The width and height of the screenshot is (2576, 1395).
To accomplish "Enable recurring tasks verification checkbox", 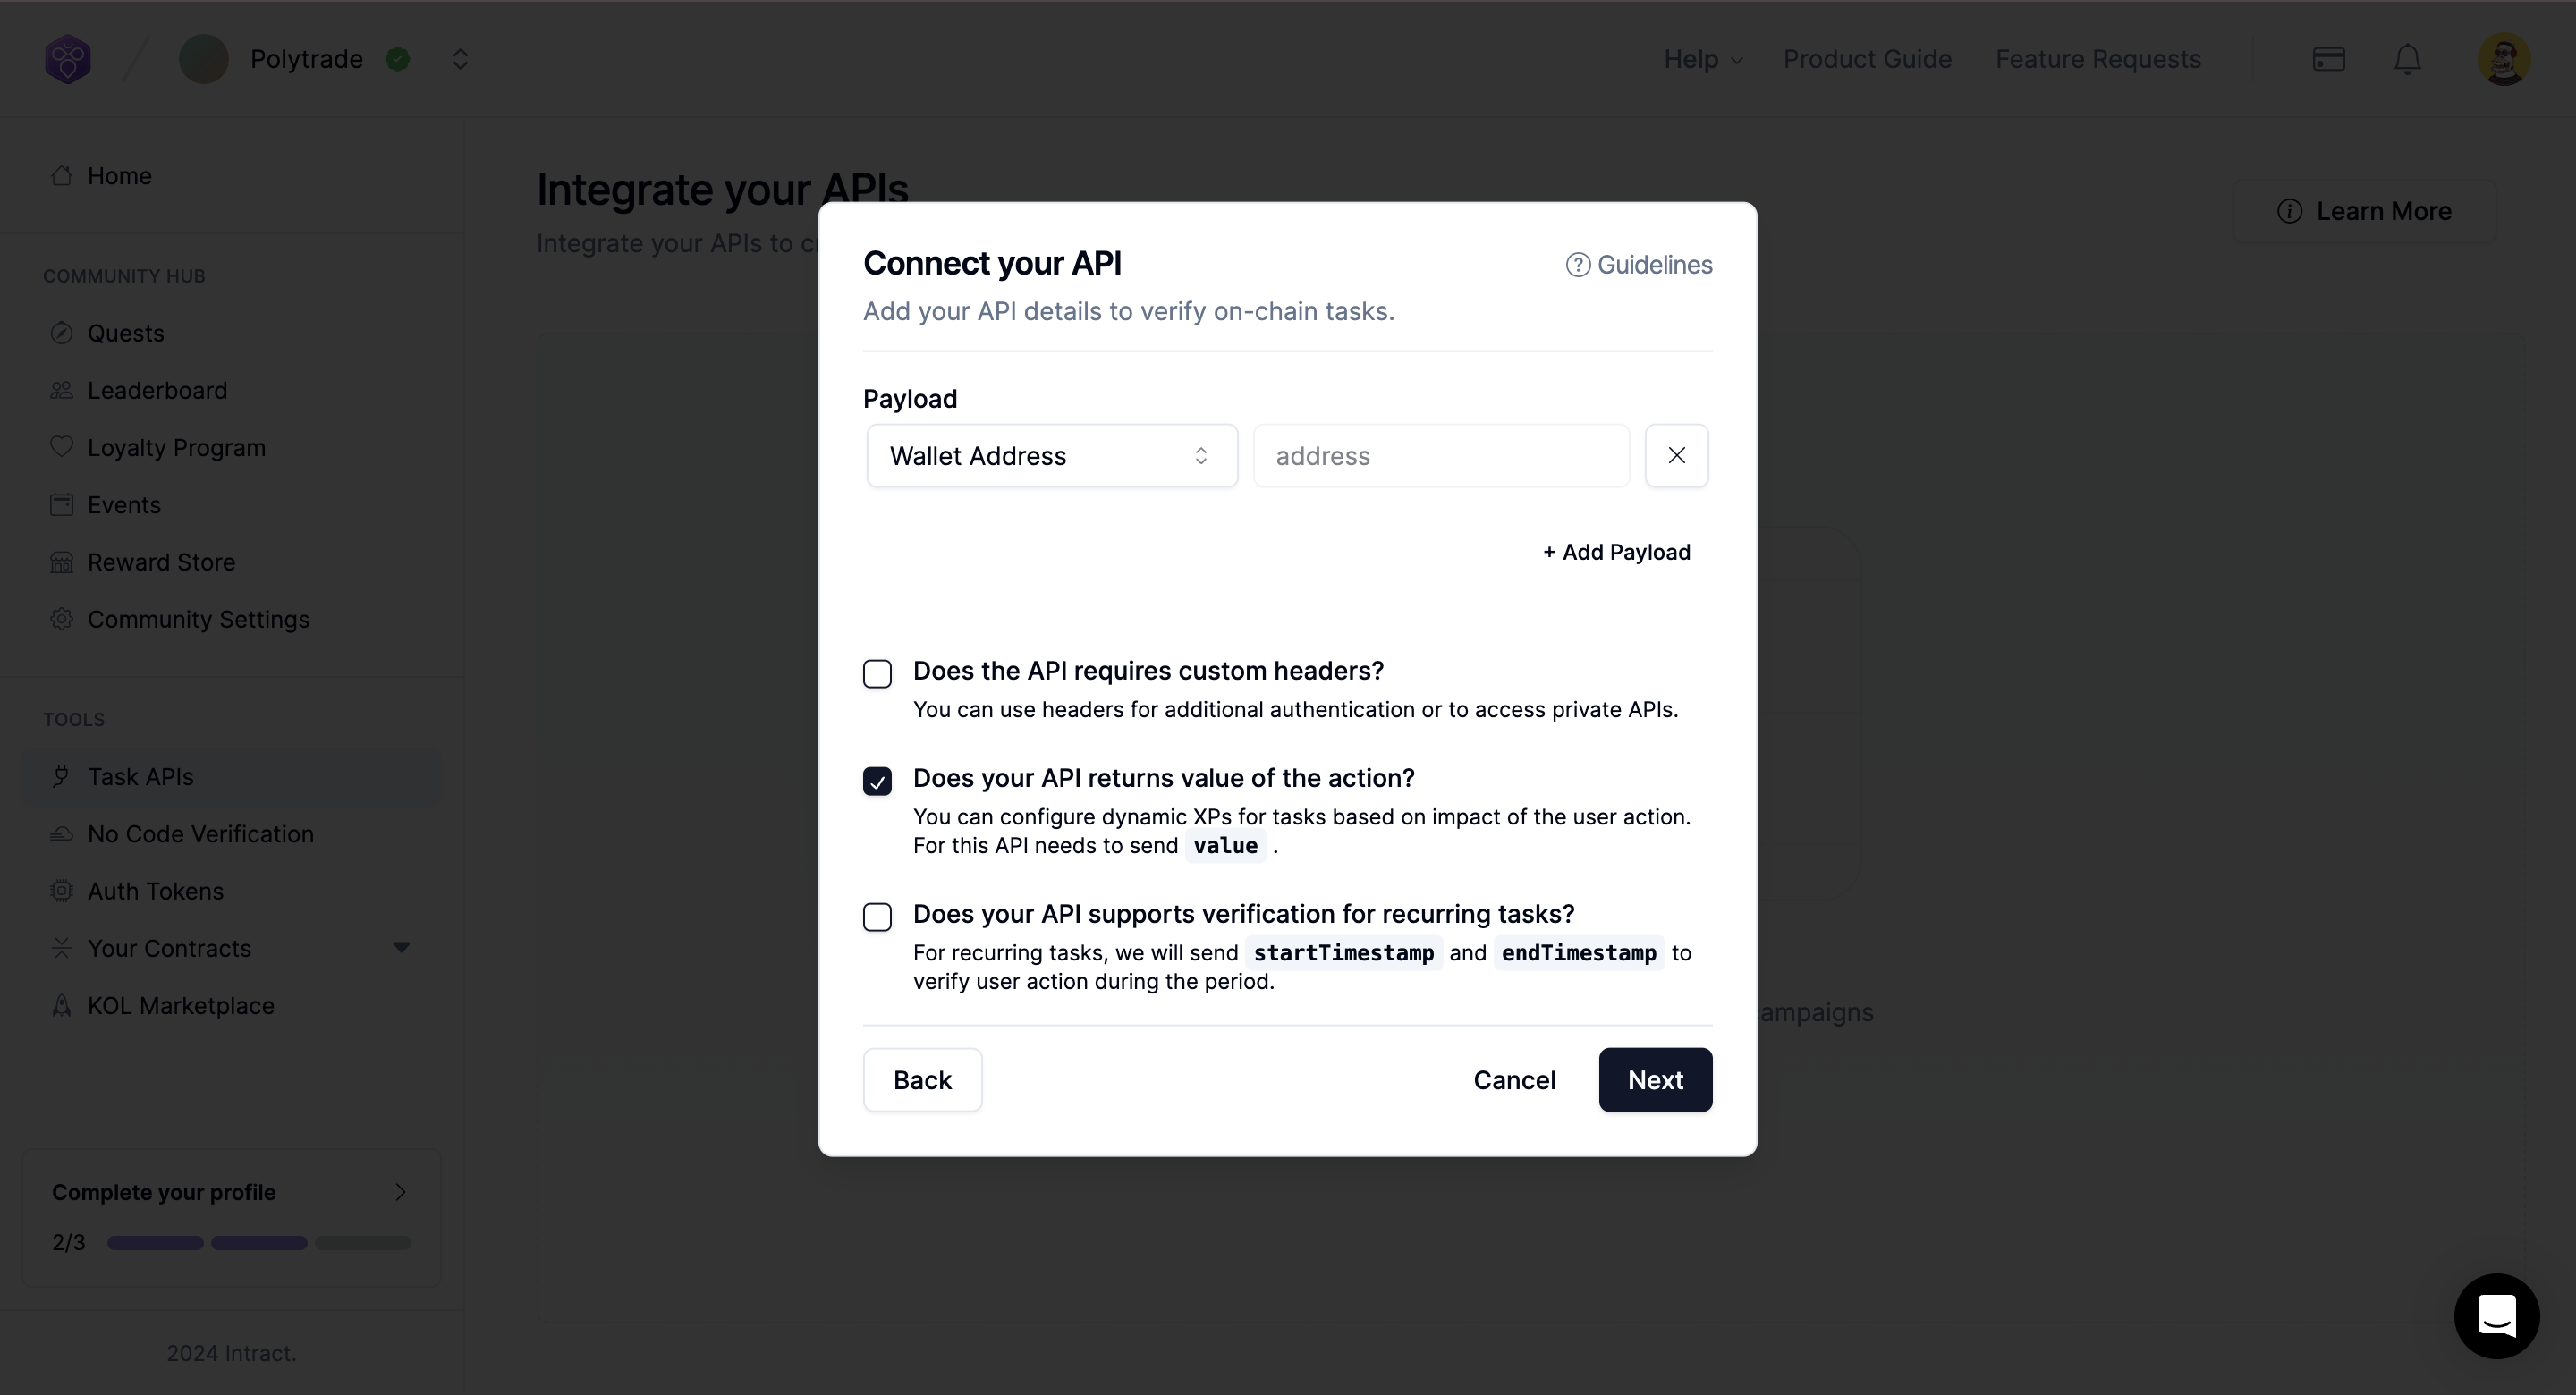I will tap(877, 917).
